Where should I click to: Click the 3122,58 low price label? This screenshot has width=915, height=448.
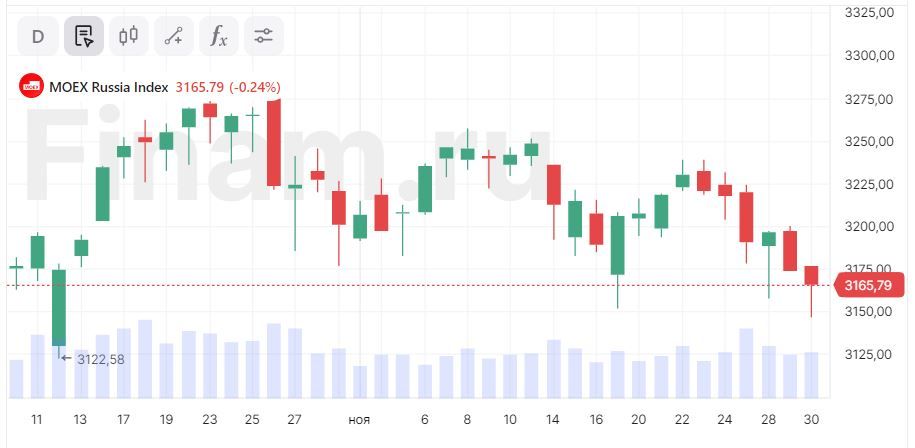point(99,359)
